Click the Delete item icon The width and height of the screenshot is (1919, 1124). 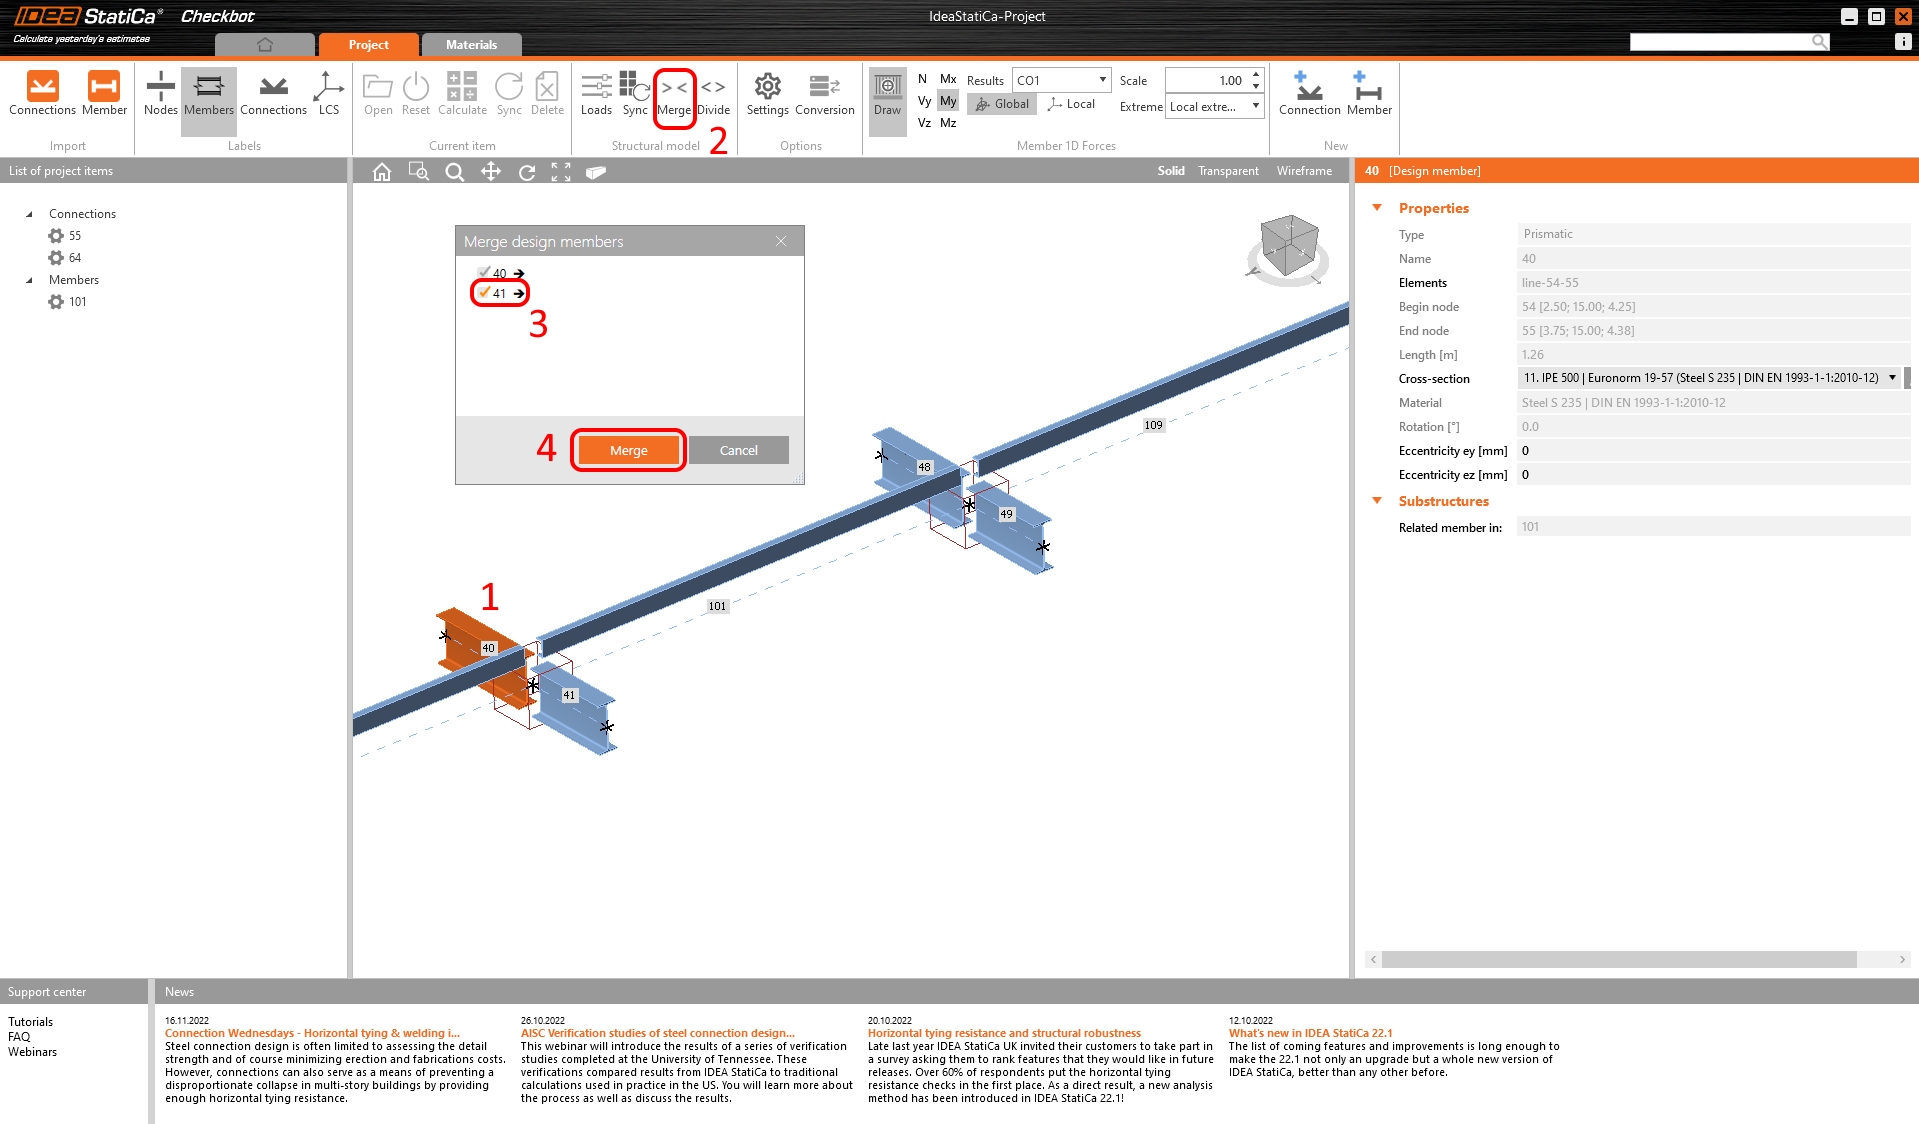click(547, 93)
